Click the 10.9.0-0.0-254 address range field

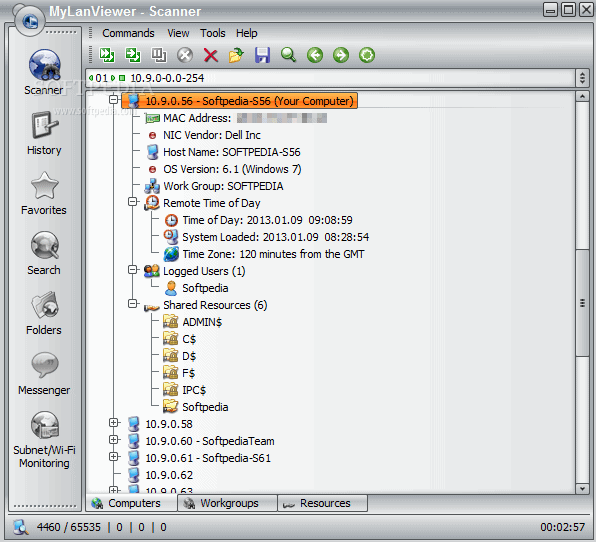[x=331, y=78]
